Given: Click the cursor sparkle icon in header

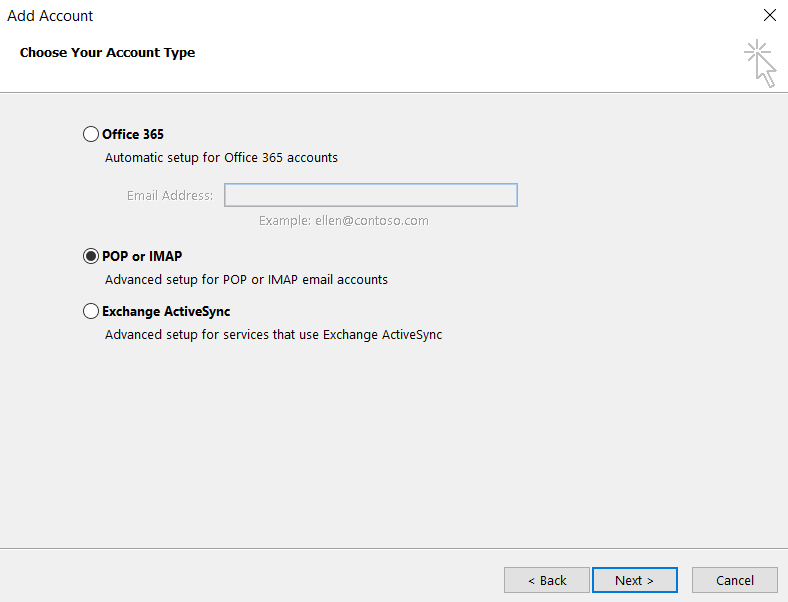Looking at the screenshot, I should pyautogui.click(x=760, y=63).
